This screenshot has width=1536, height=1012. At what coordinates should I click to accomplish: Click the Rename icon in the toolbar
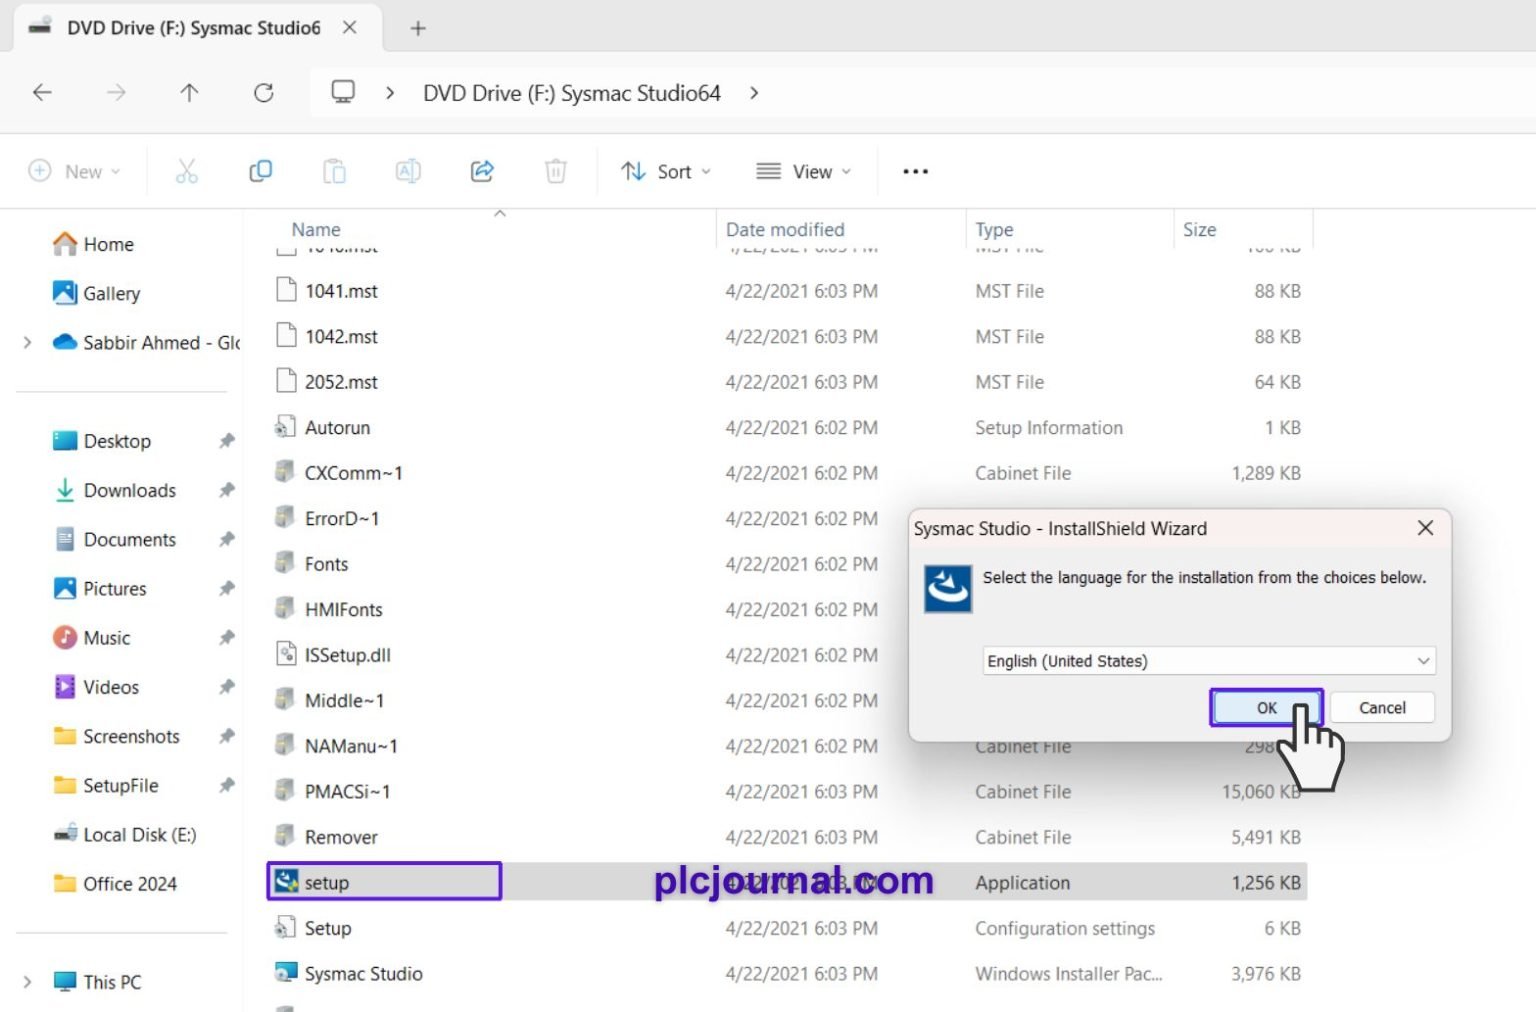[x=408, y=171]
